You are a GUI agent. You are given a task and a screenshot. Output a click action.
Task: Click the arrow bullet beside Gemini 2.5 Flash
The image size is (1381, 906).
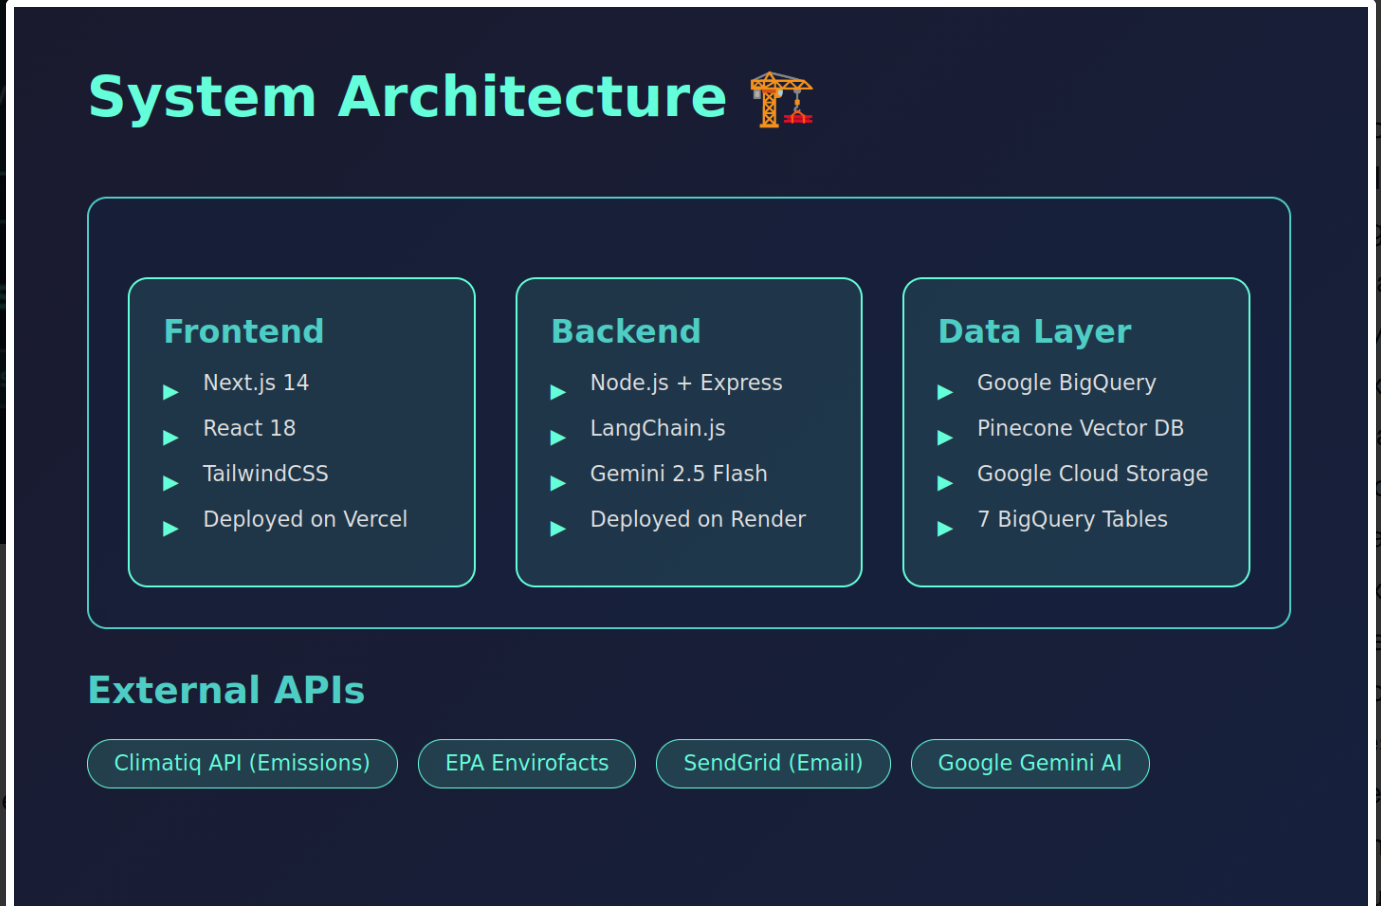coord(558,483)
